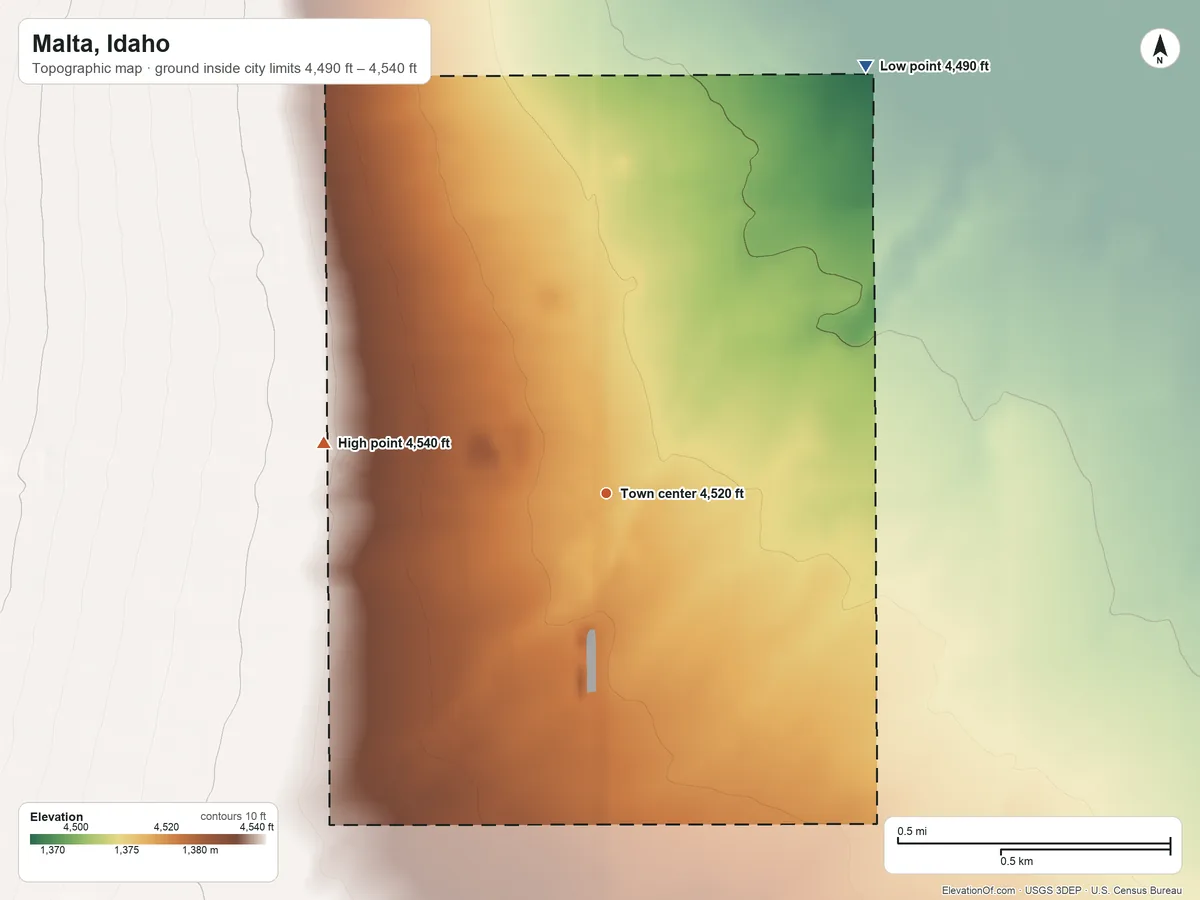This screenshot has width=1200, height=900.
Task: Click the topographic map subtitle text
Action: pos(224,71)
